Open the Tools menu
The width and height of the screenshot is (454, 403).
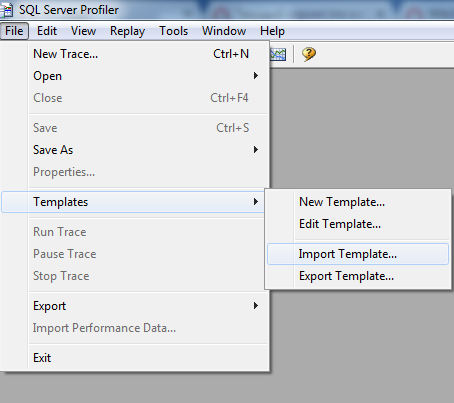[174, 31]
